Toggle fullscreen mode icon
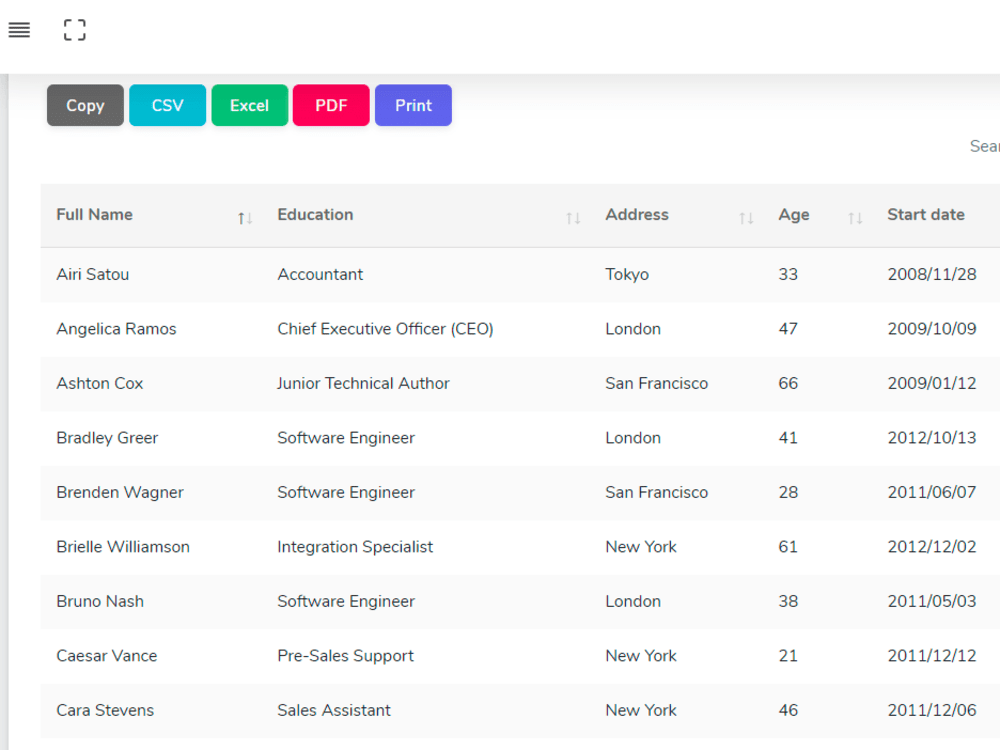The image size is (1000, 750). click(x=75, y=30)
